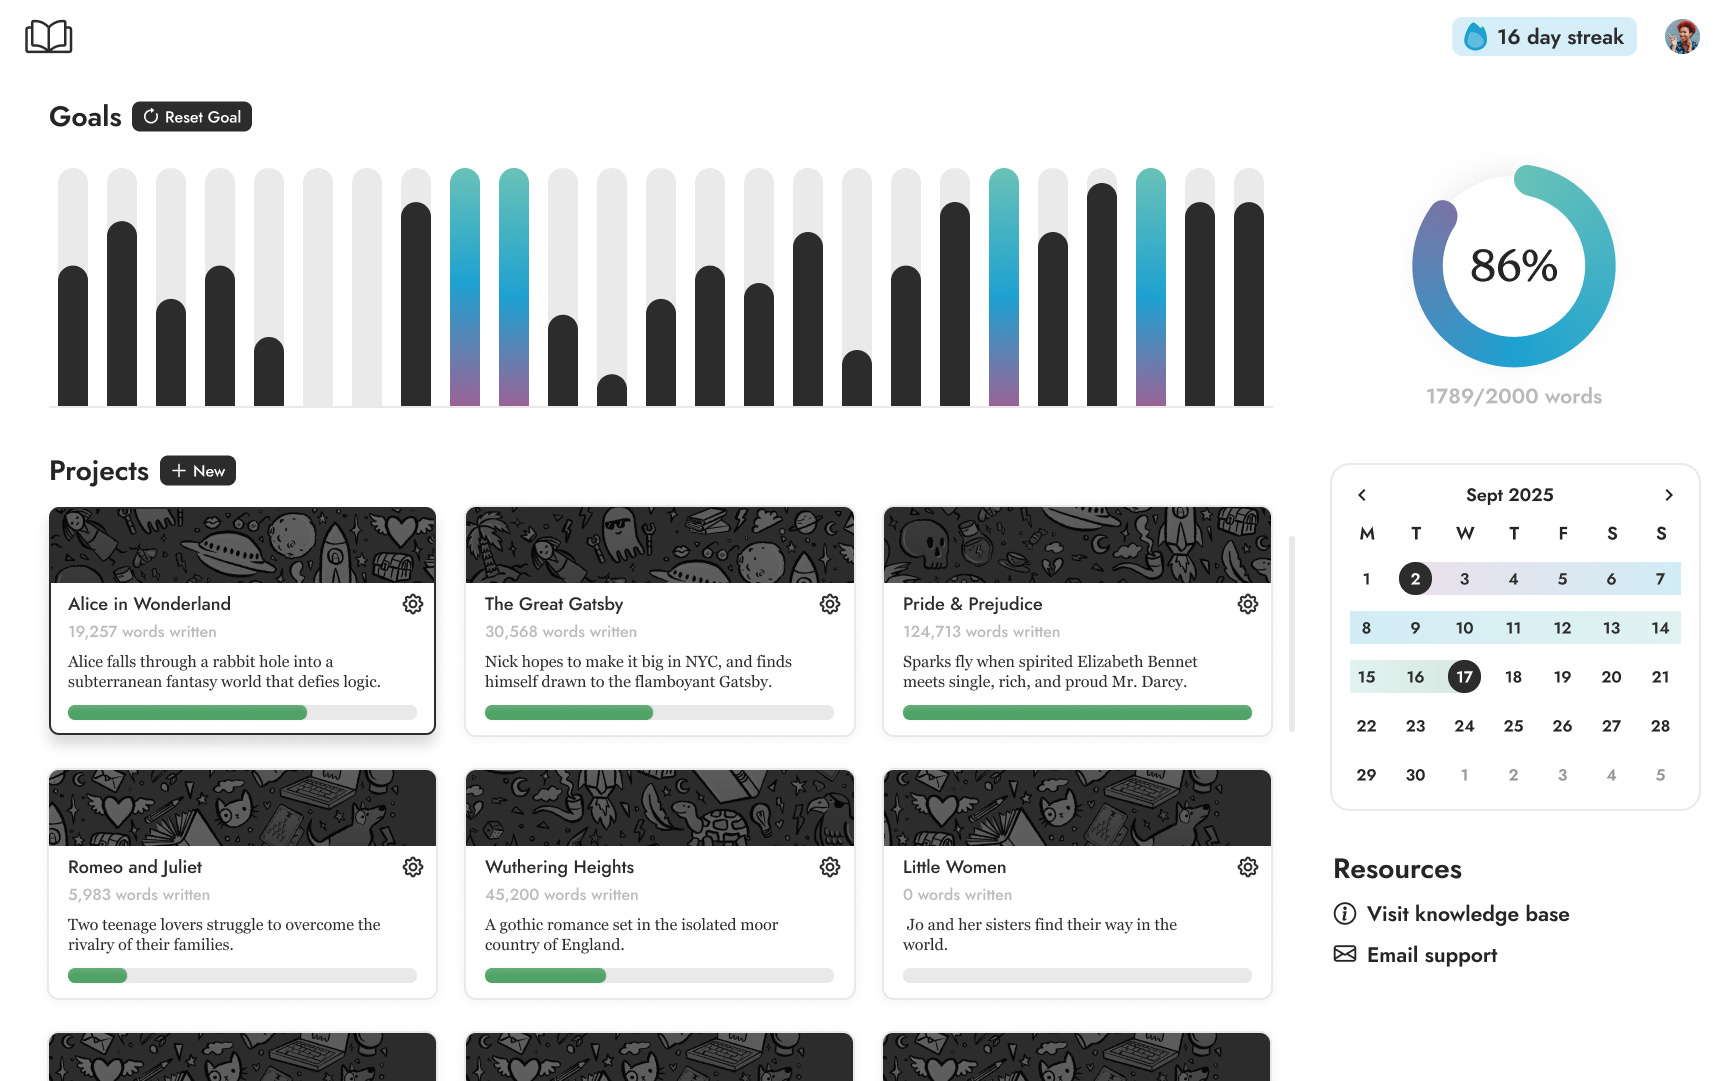Go to next month in calendar
This screenshot has height=1081, width=1730.
1668,495
